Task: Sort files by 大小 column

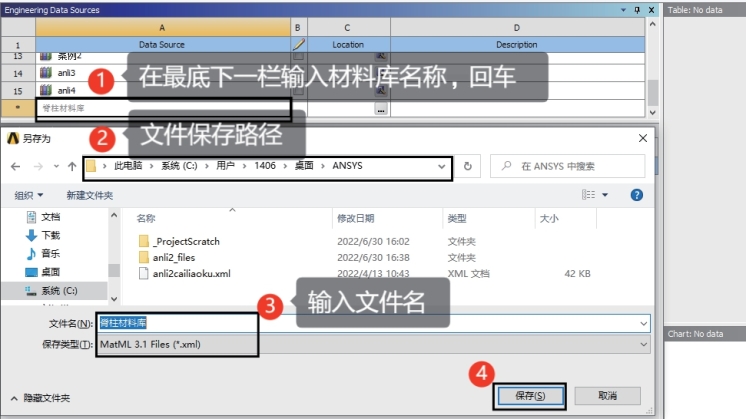Action: click(549, 218)
